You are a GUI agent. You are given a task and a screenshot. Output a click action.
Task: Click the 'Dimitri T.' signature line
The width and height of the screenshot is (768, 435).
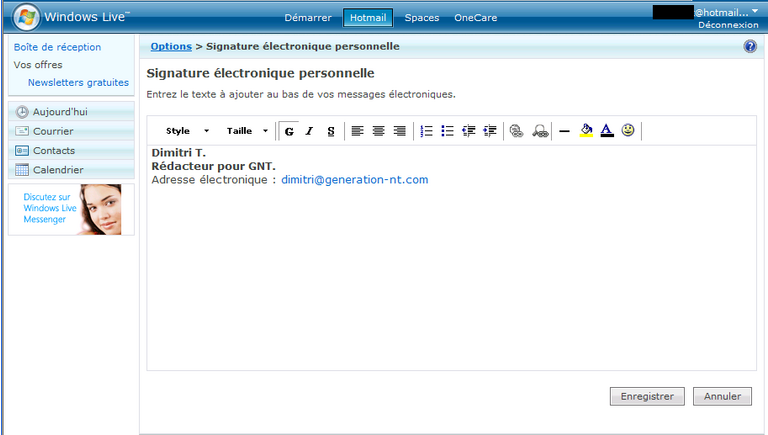coord(179,153)
